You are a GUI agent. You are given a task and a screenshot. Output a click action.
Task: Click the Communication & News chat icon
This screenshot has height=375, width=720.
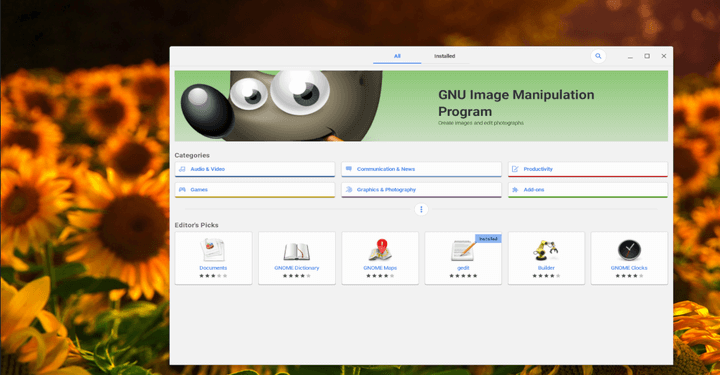[349, 169]
